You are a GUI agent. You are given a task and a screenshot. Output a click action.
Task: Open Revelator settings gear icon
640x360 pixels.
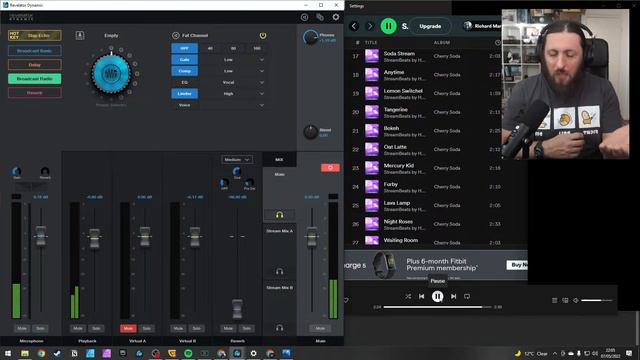tap(336, 17)
